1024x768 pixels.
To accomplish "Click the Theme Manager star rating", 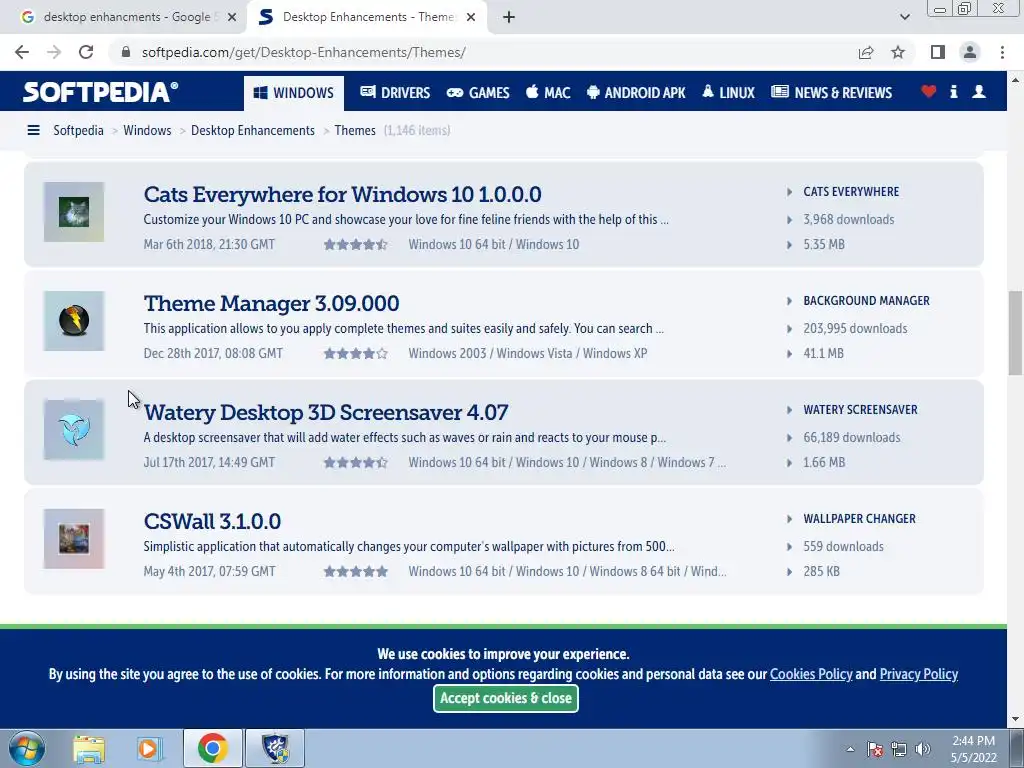I will [356, 354].
